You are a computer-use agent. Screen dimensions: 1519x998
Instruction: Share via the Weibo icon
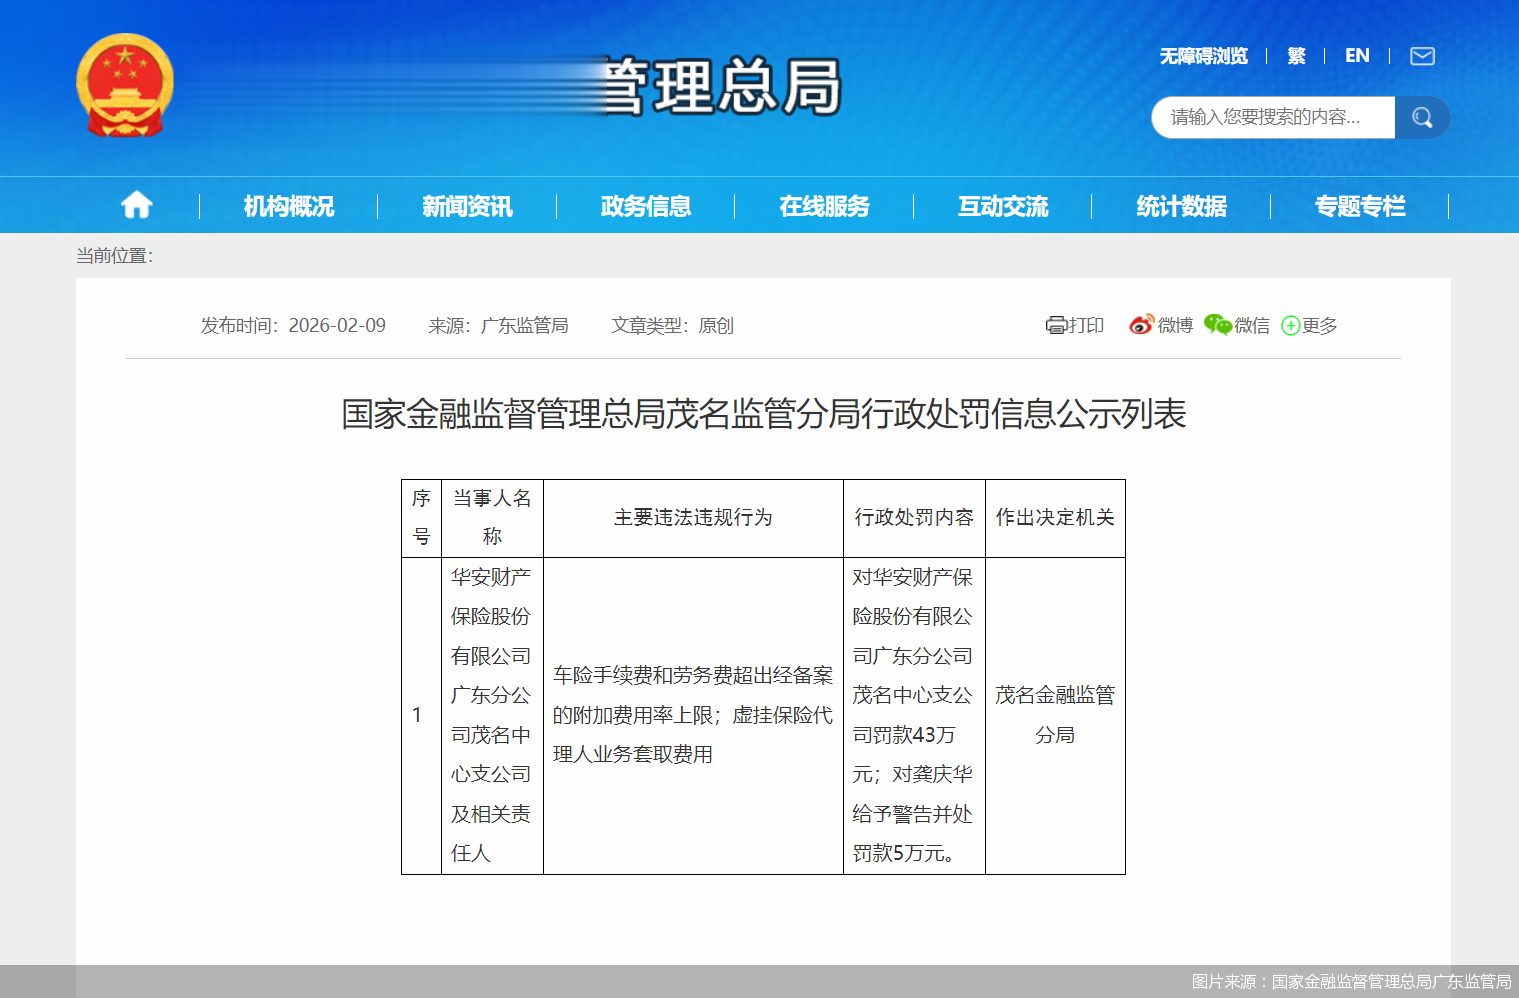1141,325
